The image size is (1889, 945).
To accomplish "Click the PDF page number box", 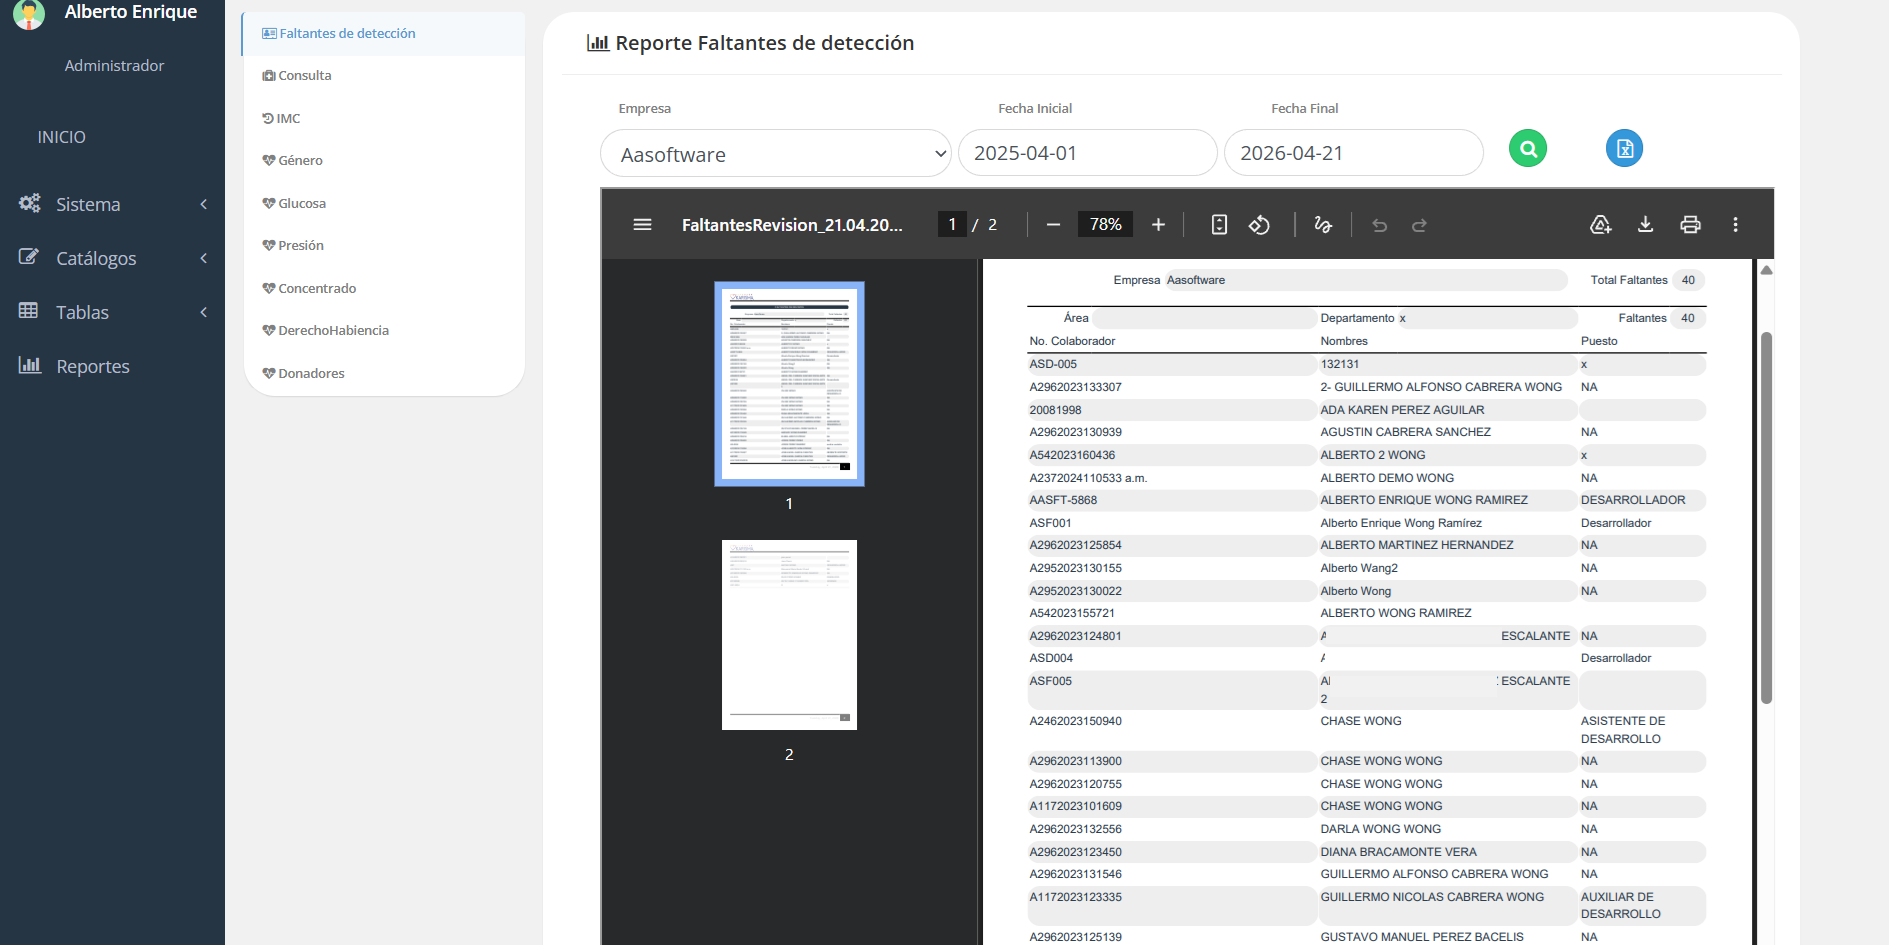I will pyautogui.click(x=952, y=225).
